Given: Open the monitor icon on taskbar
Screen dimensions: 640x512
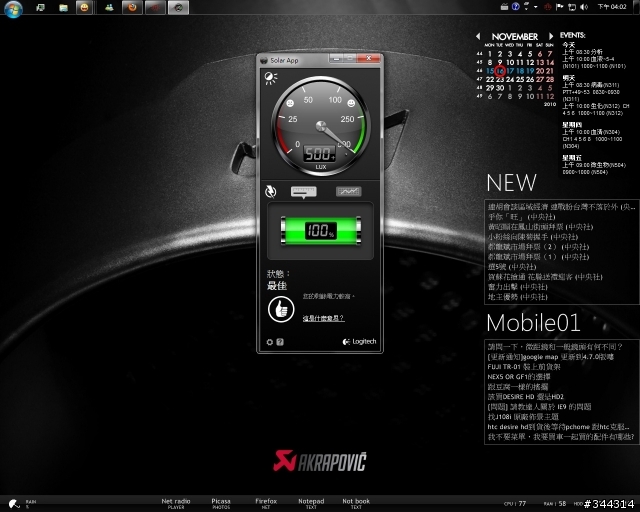Looking at the screenshot, I should click(x=40, y=7).
